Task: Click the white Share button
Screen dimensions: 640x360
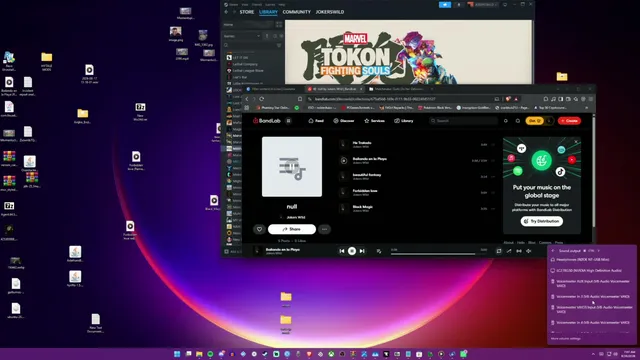Action: [x=292, y=229]
